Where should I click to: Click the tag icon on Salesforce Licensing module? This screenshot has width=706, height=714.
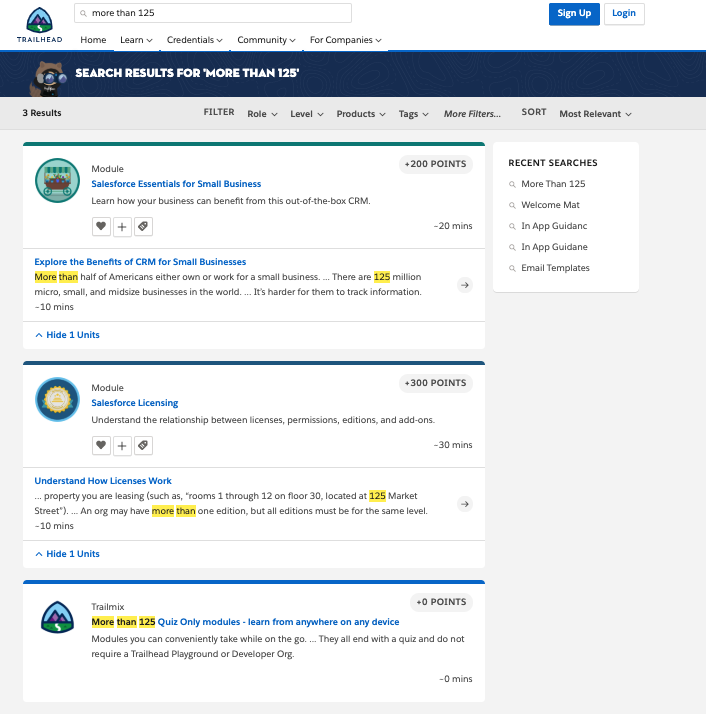143,445
